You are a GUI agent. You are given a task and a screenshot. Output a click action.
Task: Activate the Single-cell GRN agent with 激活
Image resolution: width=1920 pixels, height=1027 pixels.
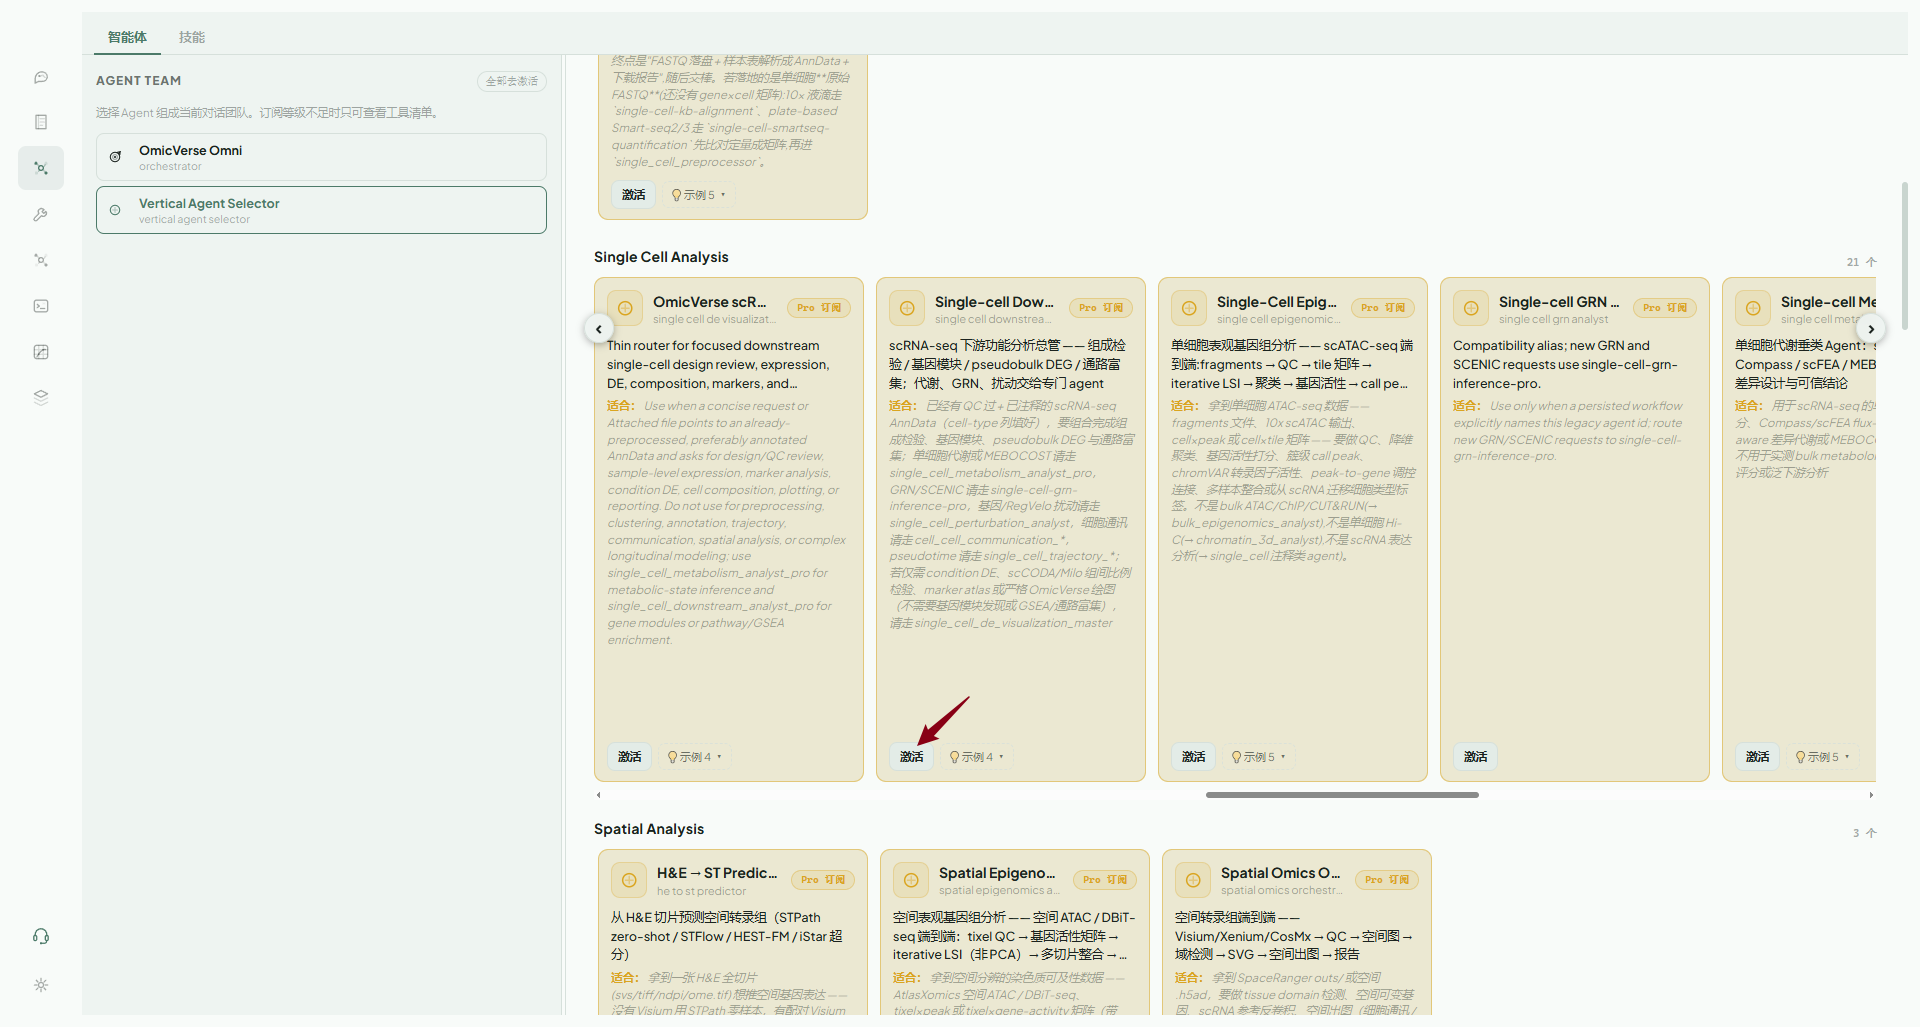click(x=1476, y=757)
